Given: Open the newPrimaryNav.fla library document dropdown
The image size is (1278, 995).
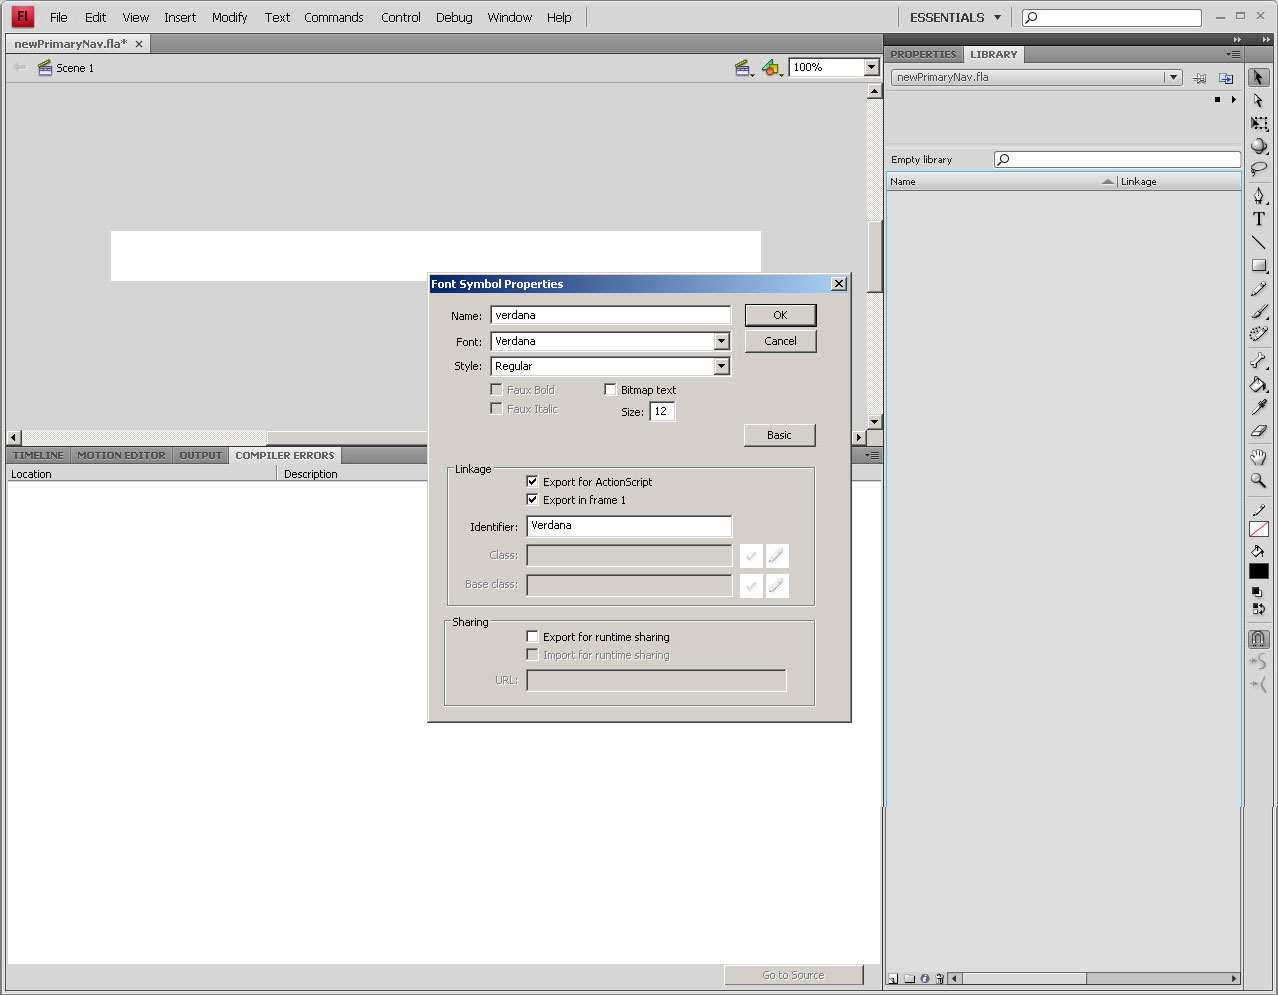Looking at the screenshot, I should point(1173,77).
